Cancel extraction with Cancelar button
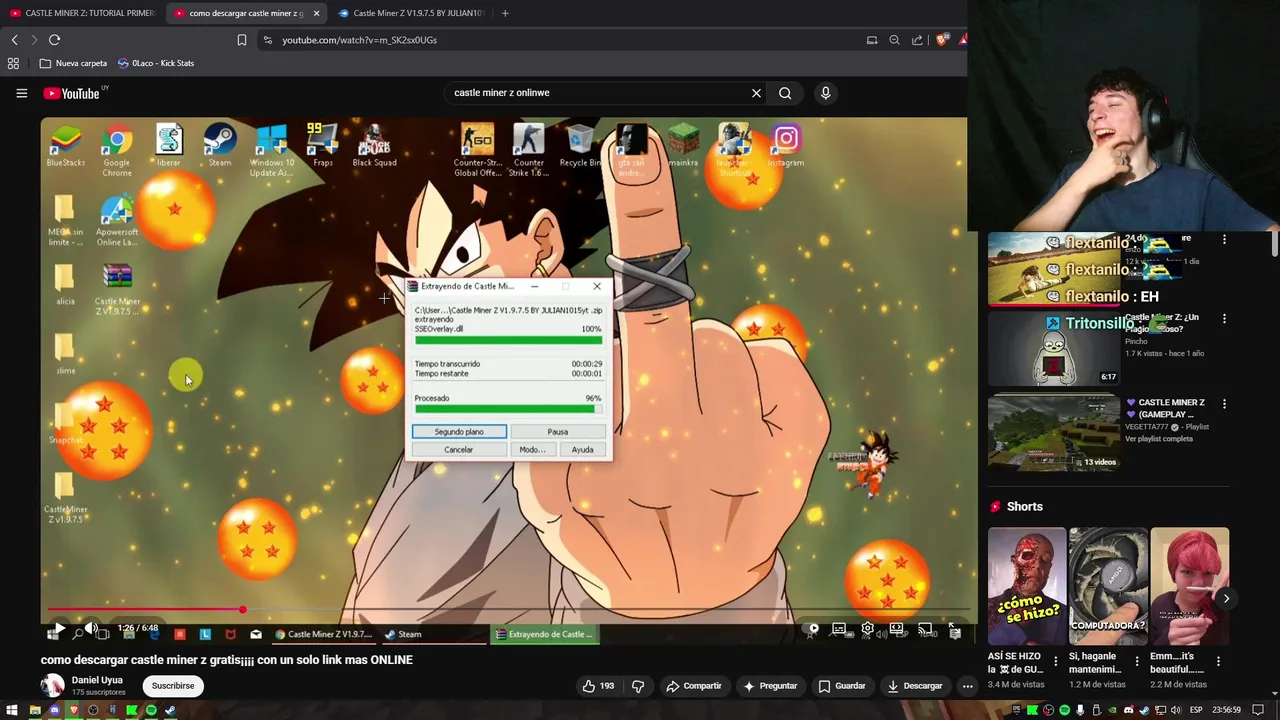This screenshot has height=720, width=1280. coord(459,450)
